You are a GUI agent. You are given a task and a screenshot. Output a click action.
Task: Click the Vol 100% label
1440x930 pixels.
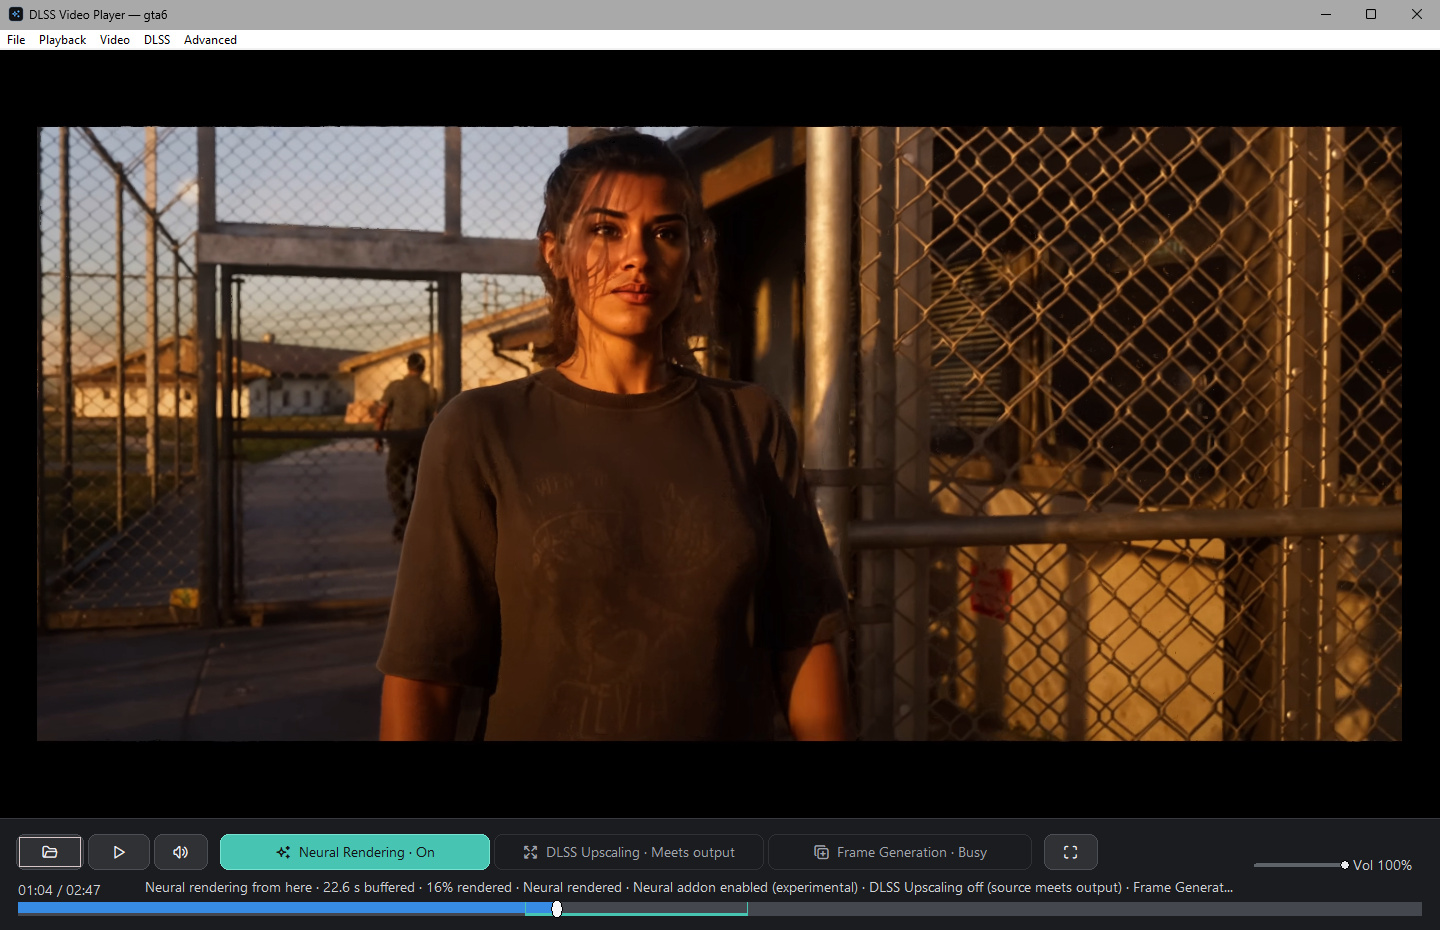(1382, 865)
